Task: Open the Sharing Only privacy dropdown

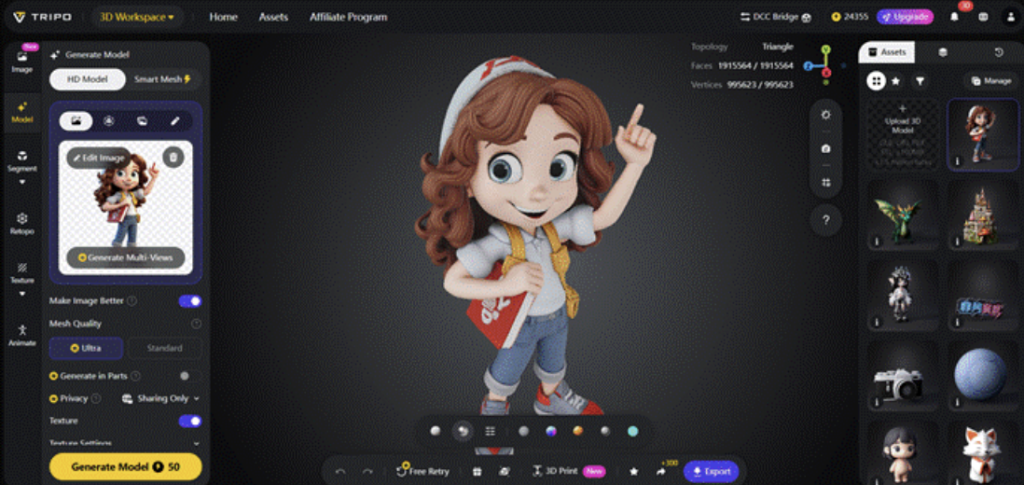Action: (x=161, y=398)
